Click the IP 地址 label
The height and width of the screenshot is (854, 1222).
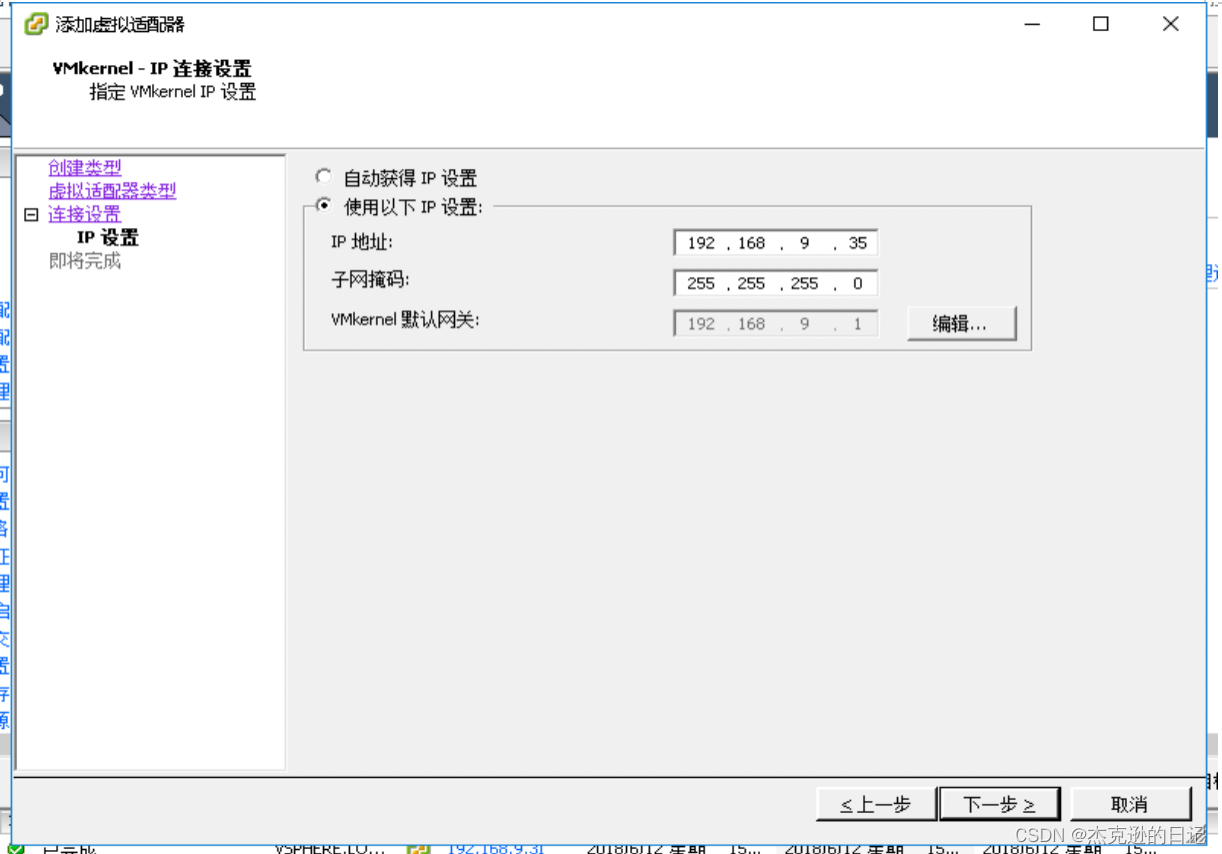tap(362, 242)
